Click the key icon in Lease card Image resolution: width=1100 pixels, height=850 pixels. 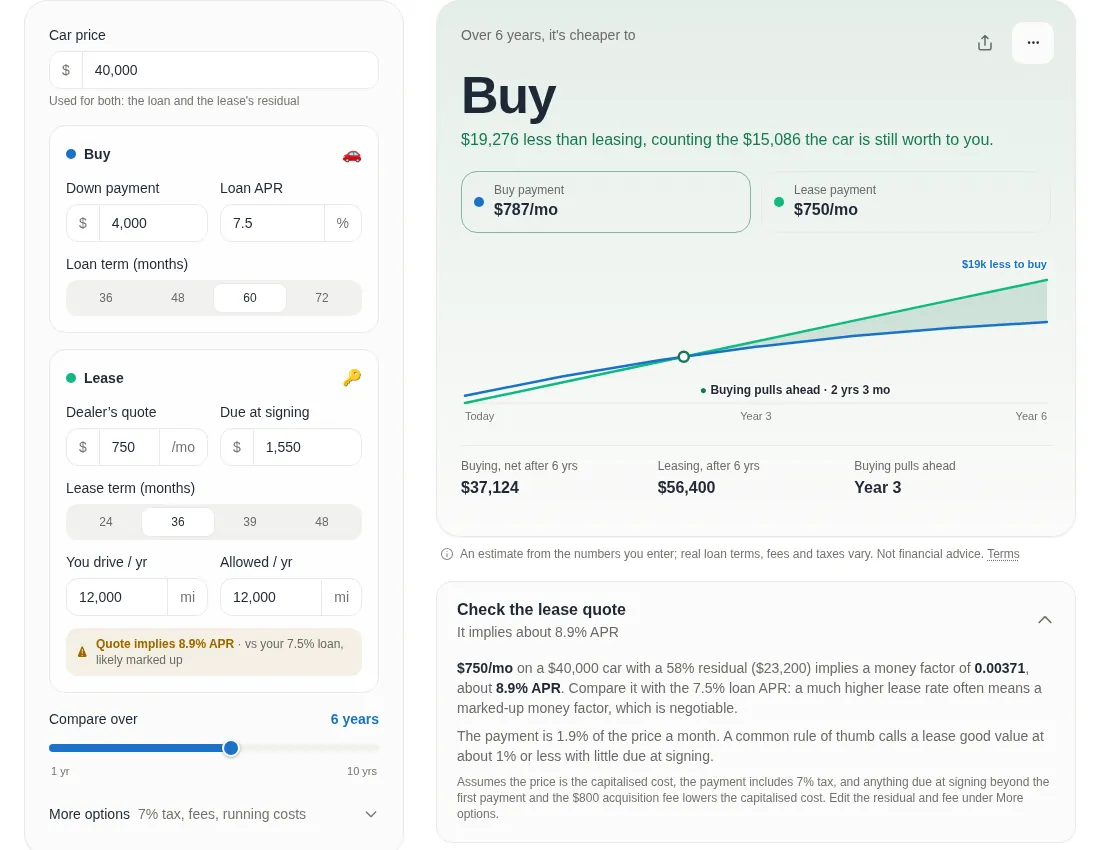tap(351, 378)
